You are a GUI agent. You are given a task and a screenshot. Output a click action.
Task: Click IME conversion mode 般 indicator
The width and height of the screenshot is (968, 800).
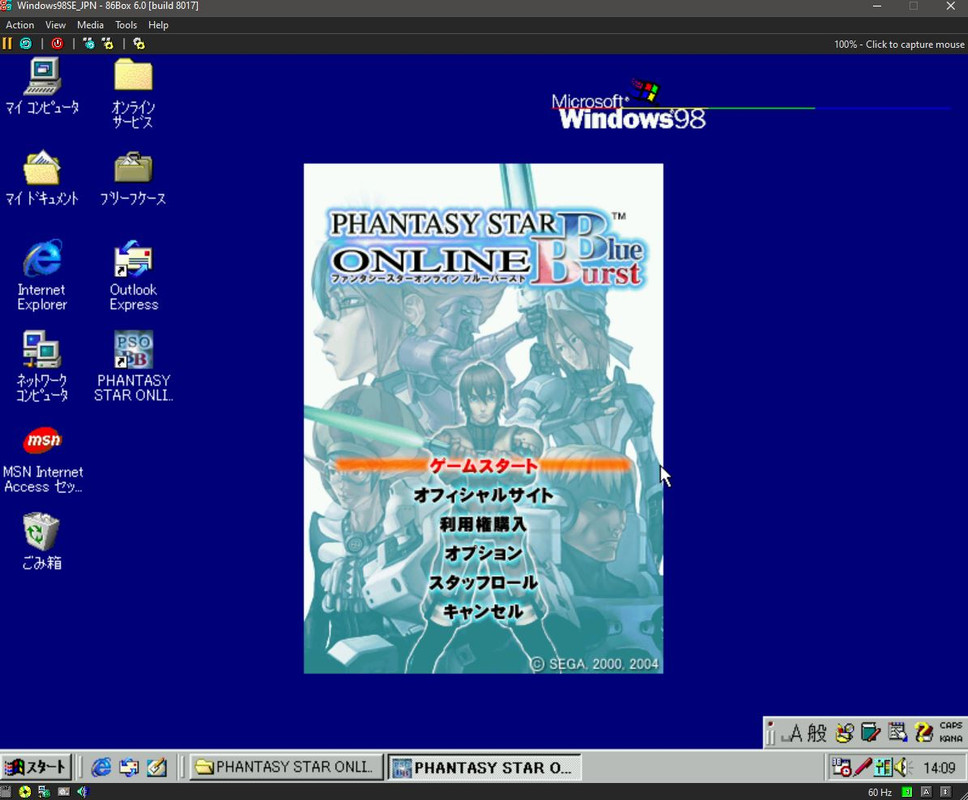click(x=816, y=733)
